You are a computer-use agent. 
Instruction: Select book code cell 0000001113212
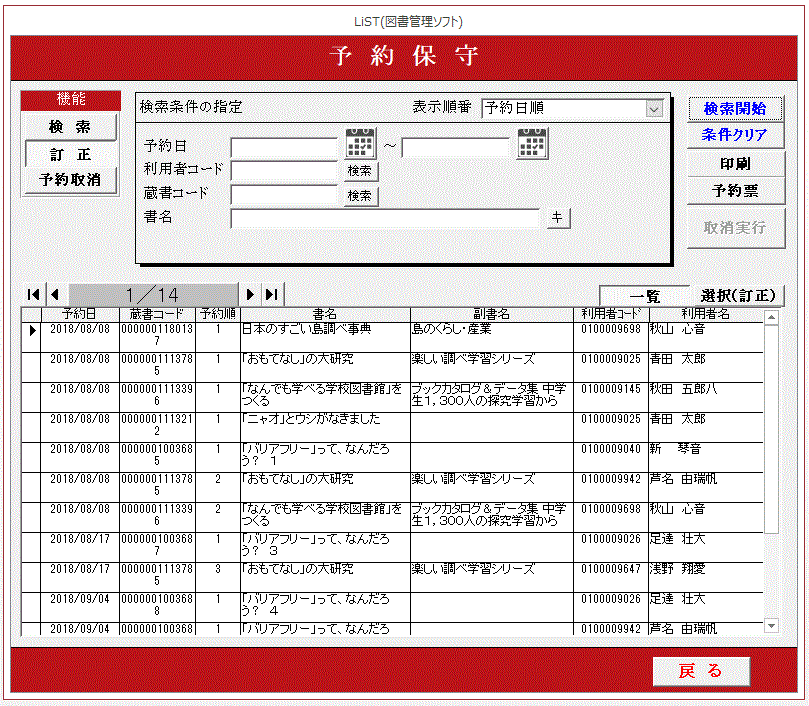pos(157,427)
